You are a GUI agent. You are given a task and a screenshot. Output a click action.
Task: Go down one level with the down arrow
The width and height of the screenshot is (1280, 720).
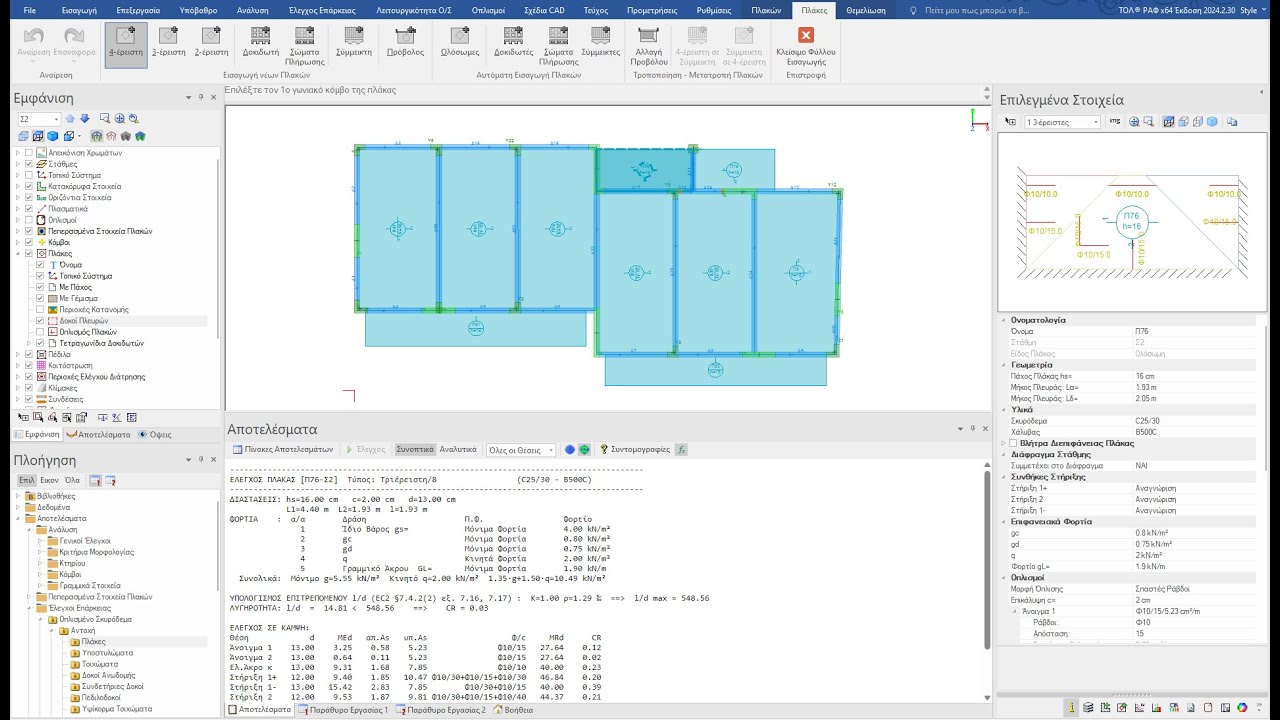84,119
